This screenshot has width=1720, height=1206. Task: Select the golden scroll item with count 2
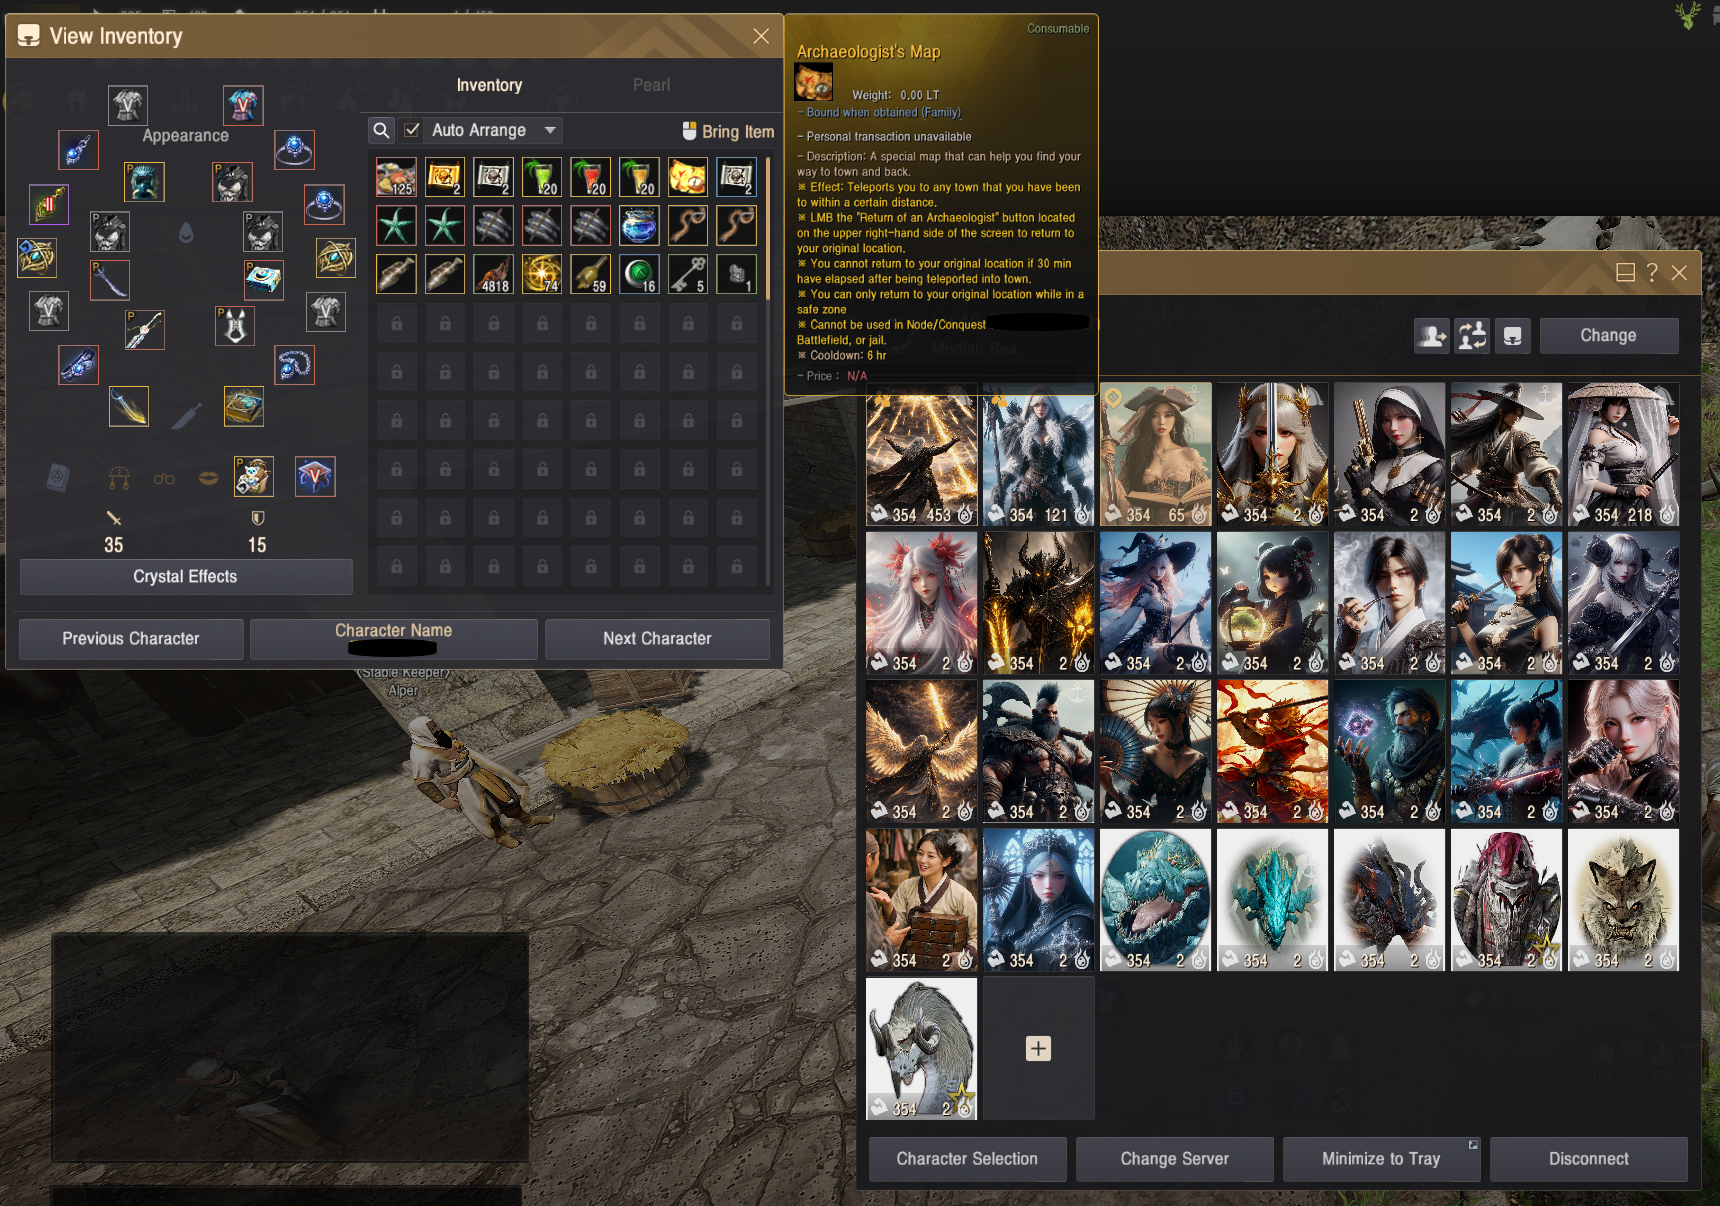(x=445, y=177)
